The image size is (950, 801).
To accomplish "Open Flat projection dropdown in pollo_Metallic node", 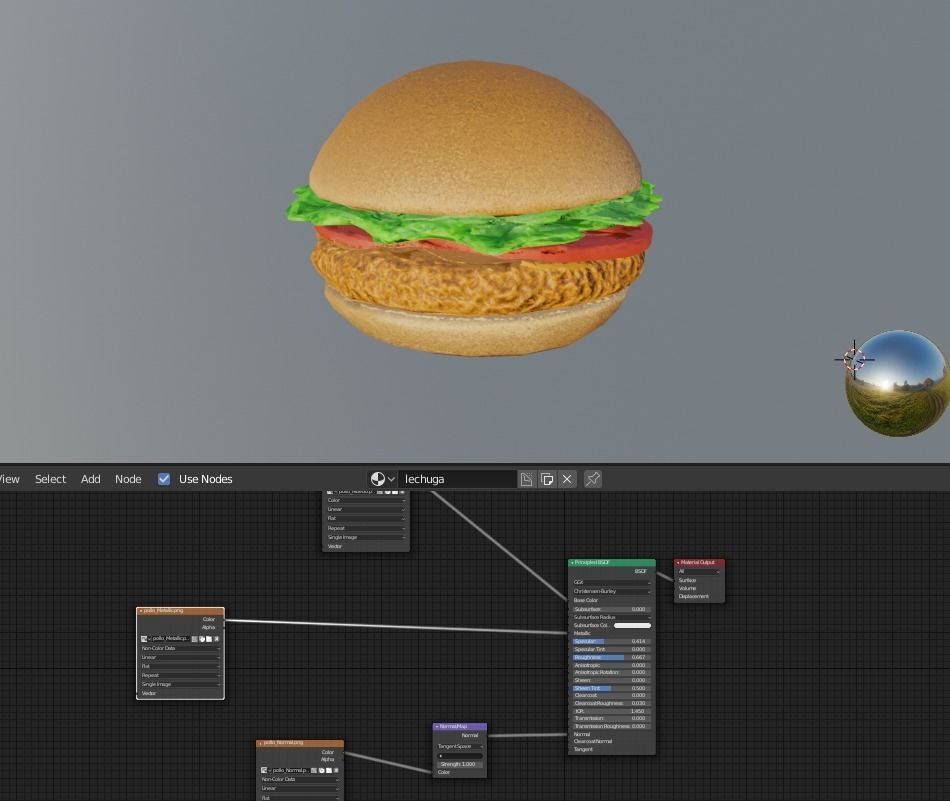I will point(181,666).
